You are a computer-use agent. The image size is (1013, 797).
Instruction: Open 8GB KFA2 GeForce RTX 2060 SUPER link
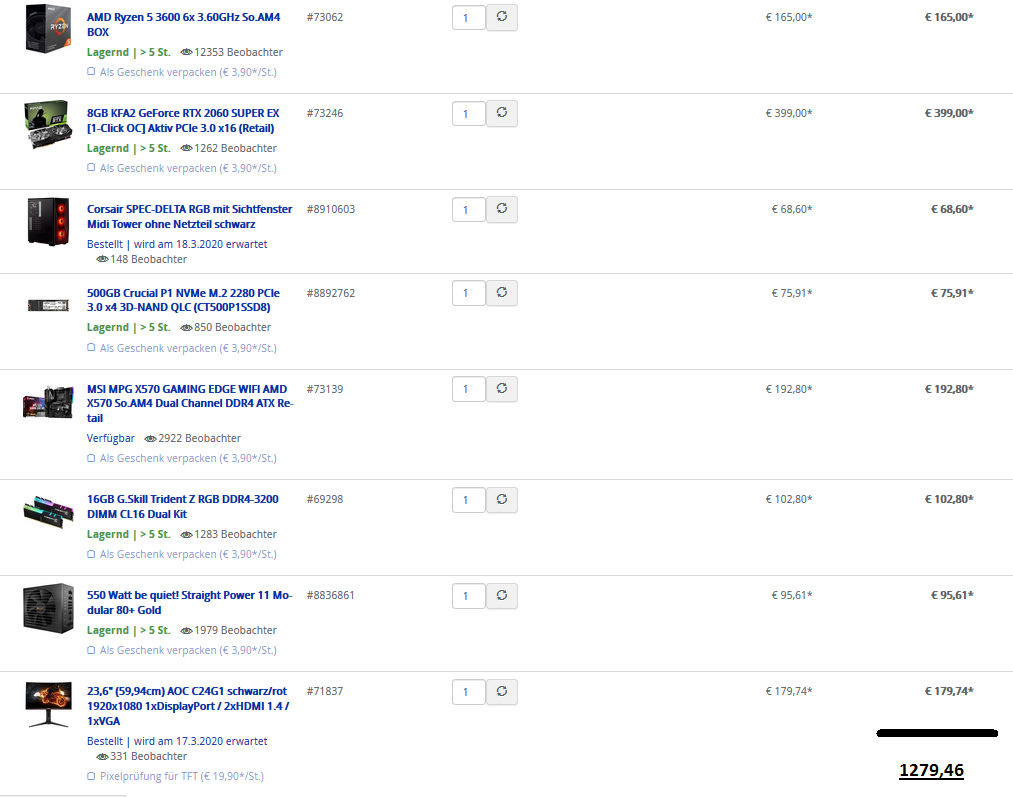[183, 121]
